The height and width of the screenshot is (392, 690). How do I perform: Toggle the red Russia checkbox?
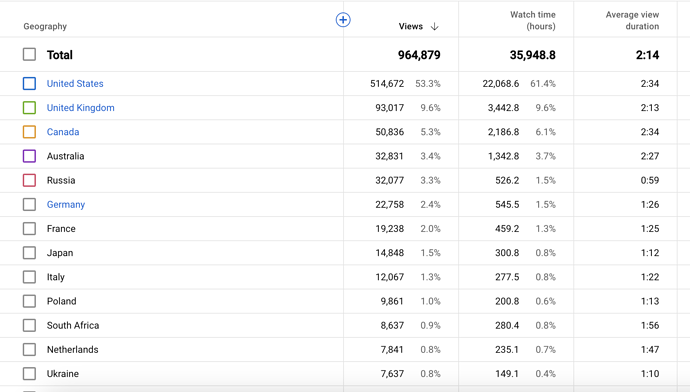tap(29, 180)
